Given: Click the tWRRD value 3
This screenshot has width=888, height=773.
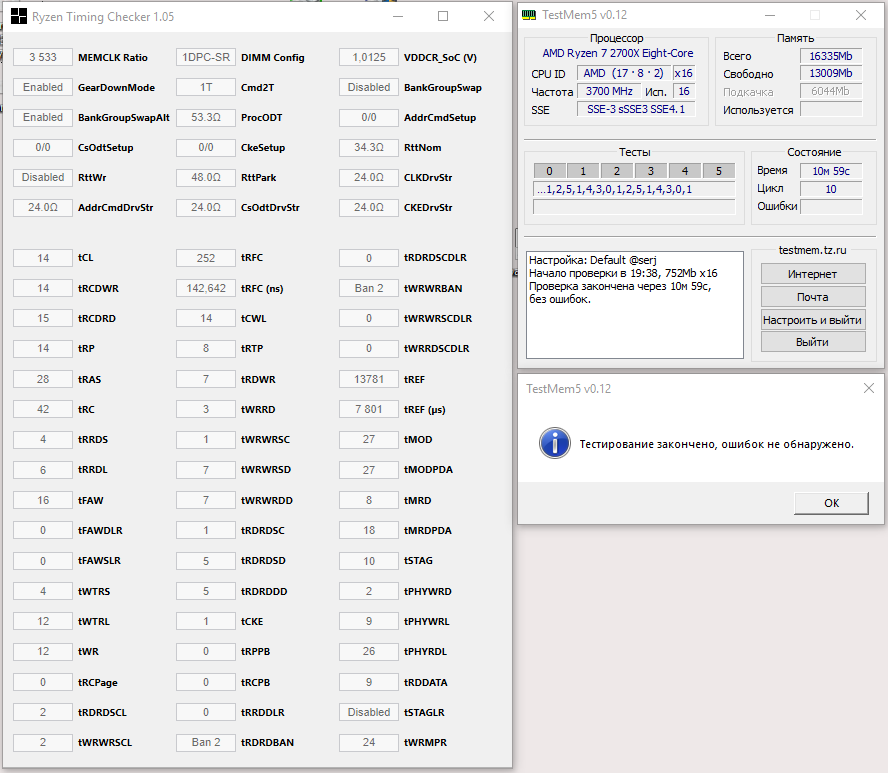Looking at the screenshot, I should pyautogui.click(x=206, y=409).
